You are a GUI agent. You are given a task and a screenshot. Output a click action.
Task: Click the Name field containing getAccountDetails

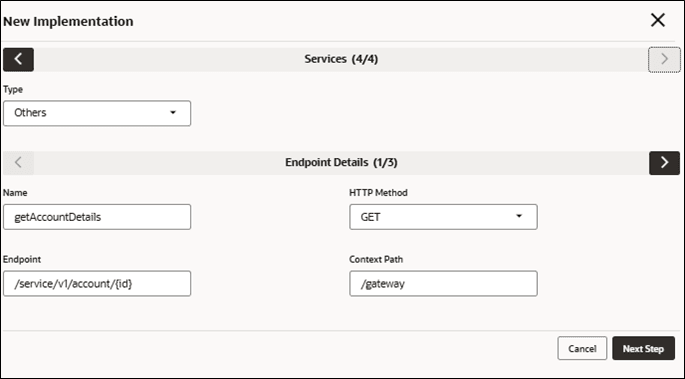[97, 217]
